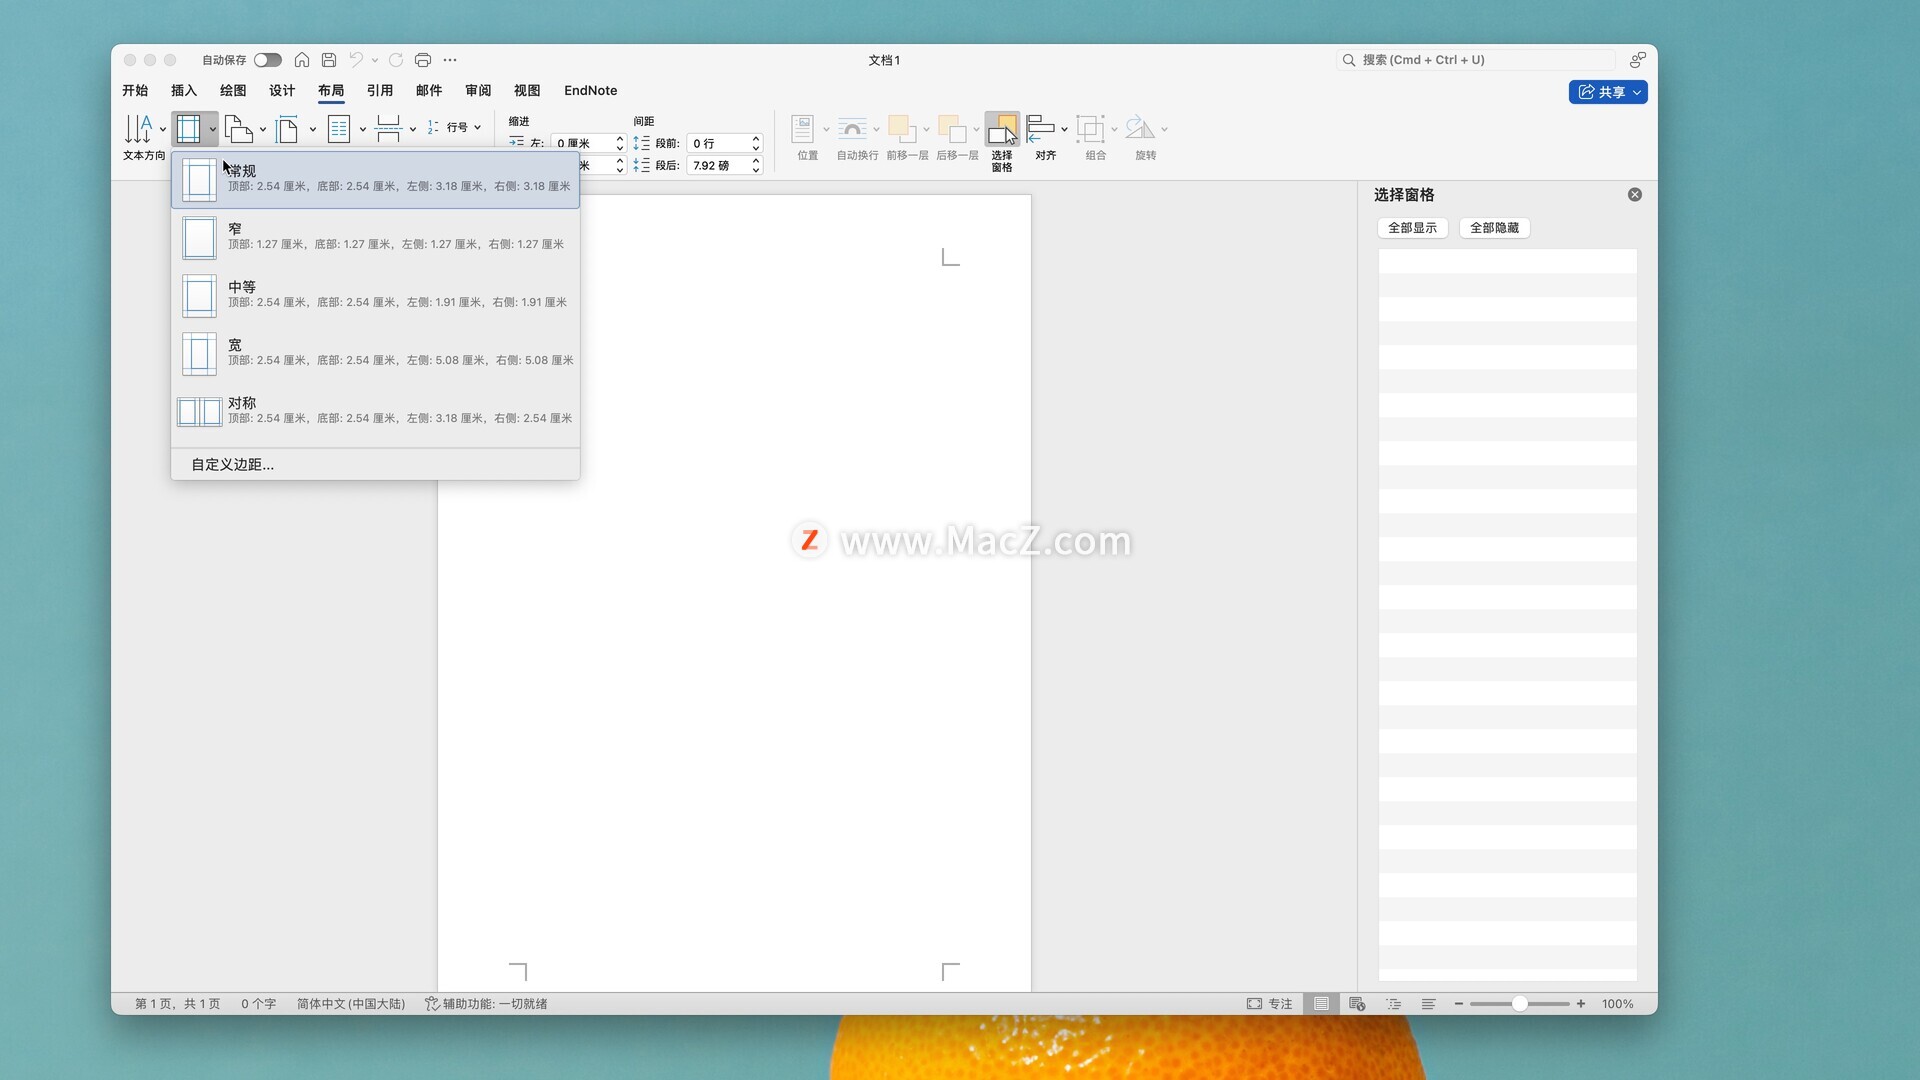Click the 全部显示 show all button
This screenshot has height=1080, width=1920.
[1412, 228]
